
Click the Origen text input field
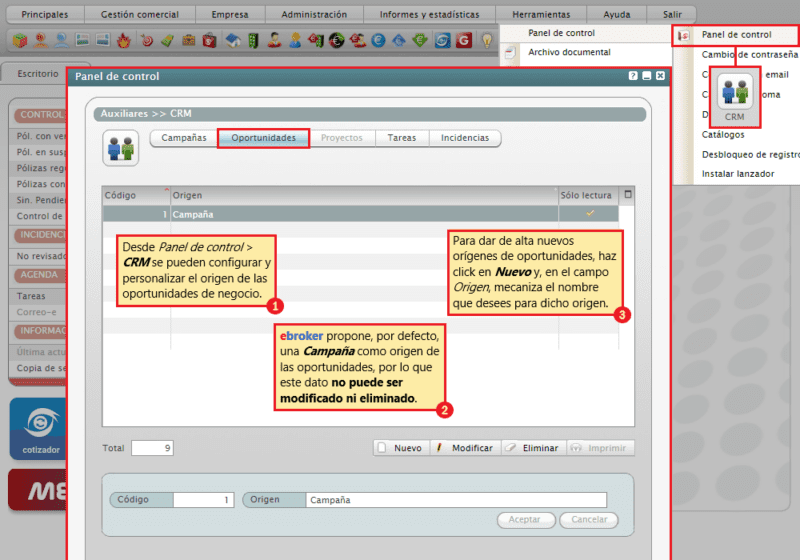[455, 500]
